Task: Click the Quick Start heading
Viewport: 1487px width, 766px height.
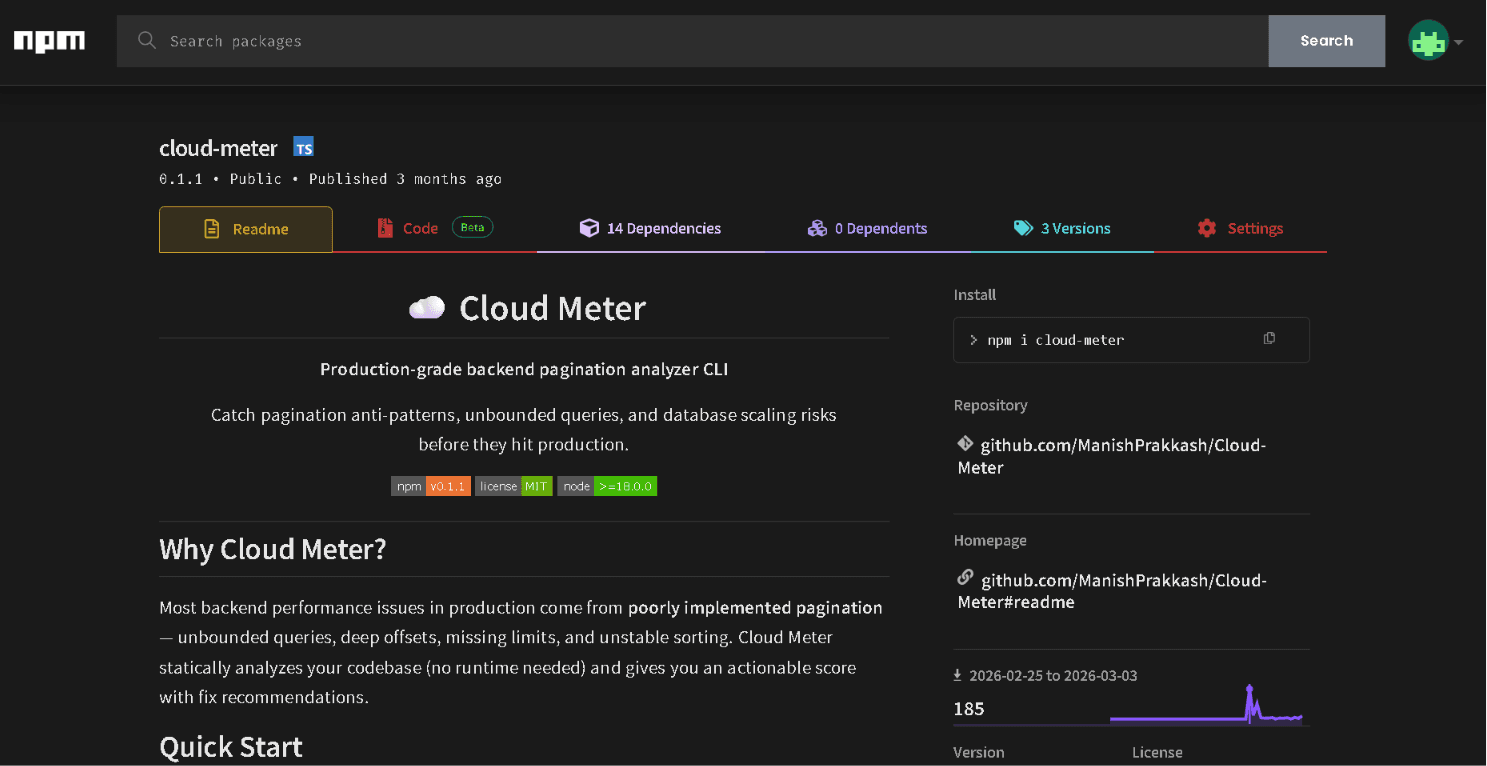Action: (231, 747)
